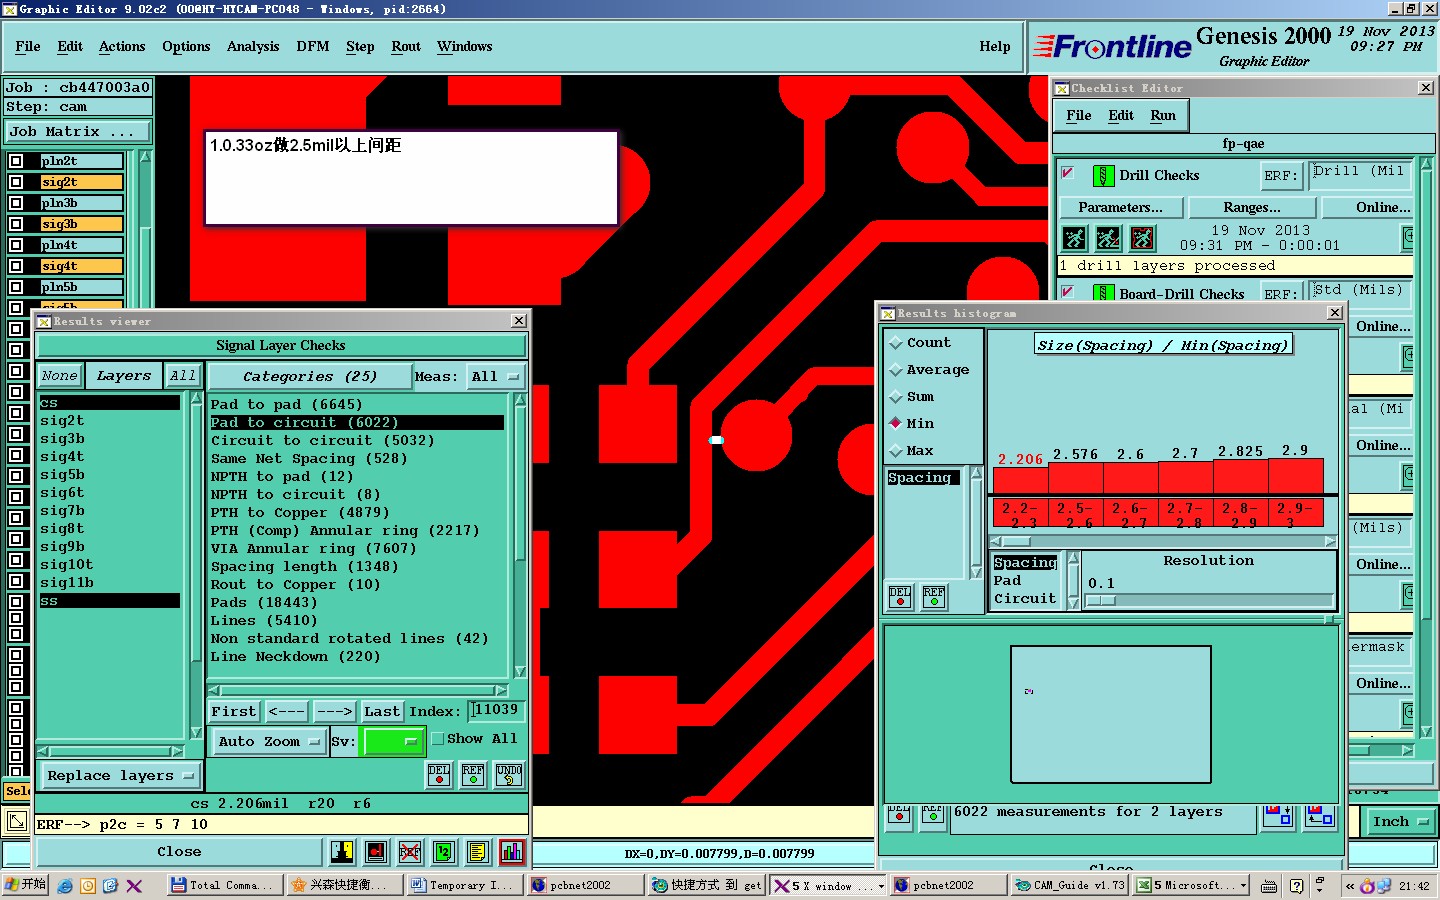Open the Replace layers dropdown
Image resolution: width=1440 pixels, height=900 pixels.
(121, 775)
